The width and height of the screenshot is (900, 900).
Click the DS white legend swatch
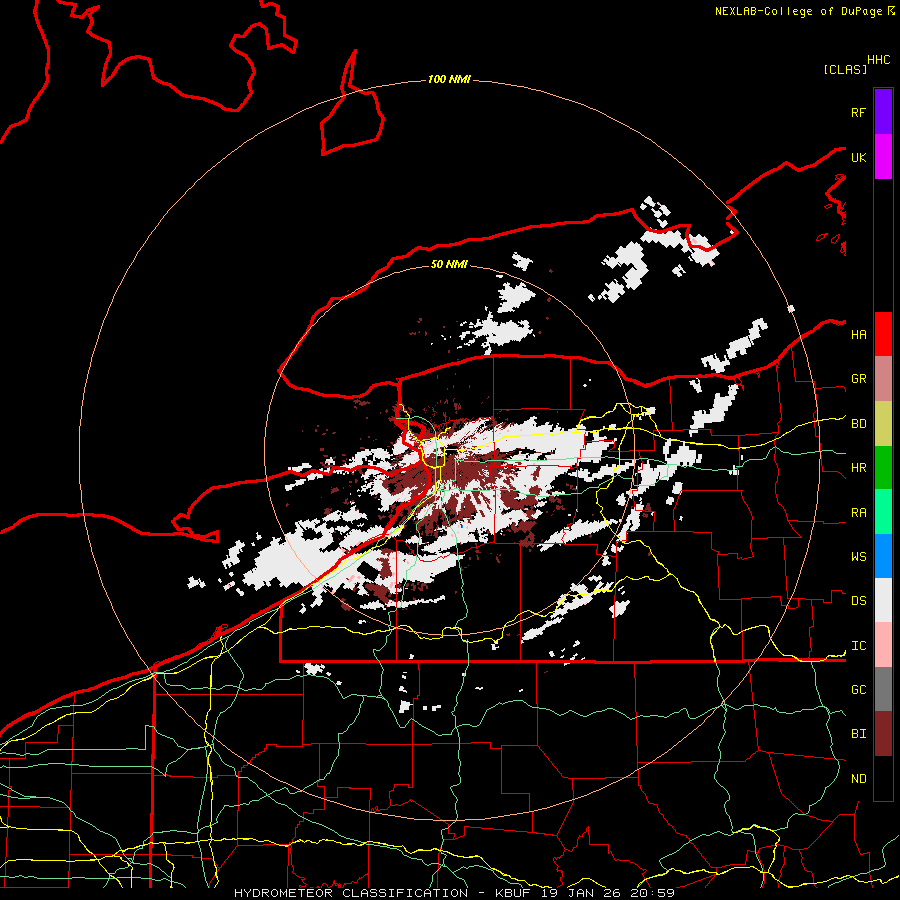[x=883, y=600]
